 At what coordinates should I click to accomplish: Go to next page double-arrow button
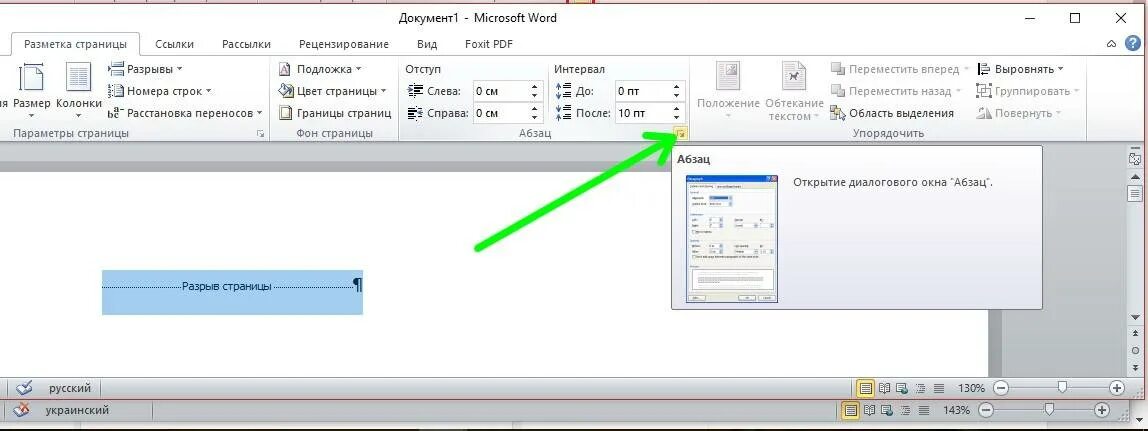coord(1136,367)
